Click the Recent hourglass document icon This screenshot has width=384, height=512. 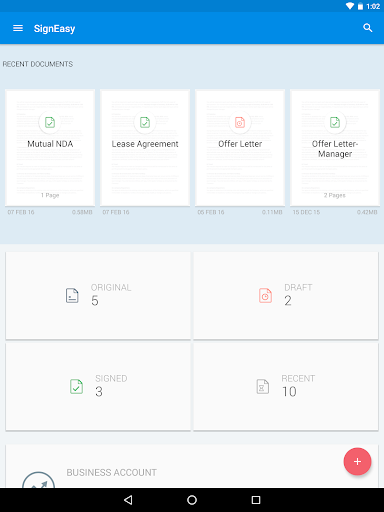pyautogui.click(x=263, y=387)
